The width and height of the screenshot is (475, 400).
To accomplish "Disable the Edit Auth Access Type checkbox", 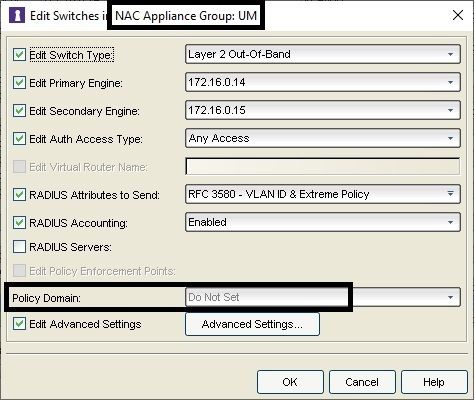I will 19,139.
